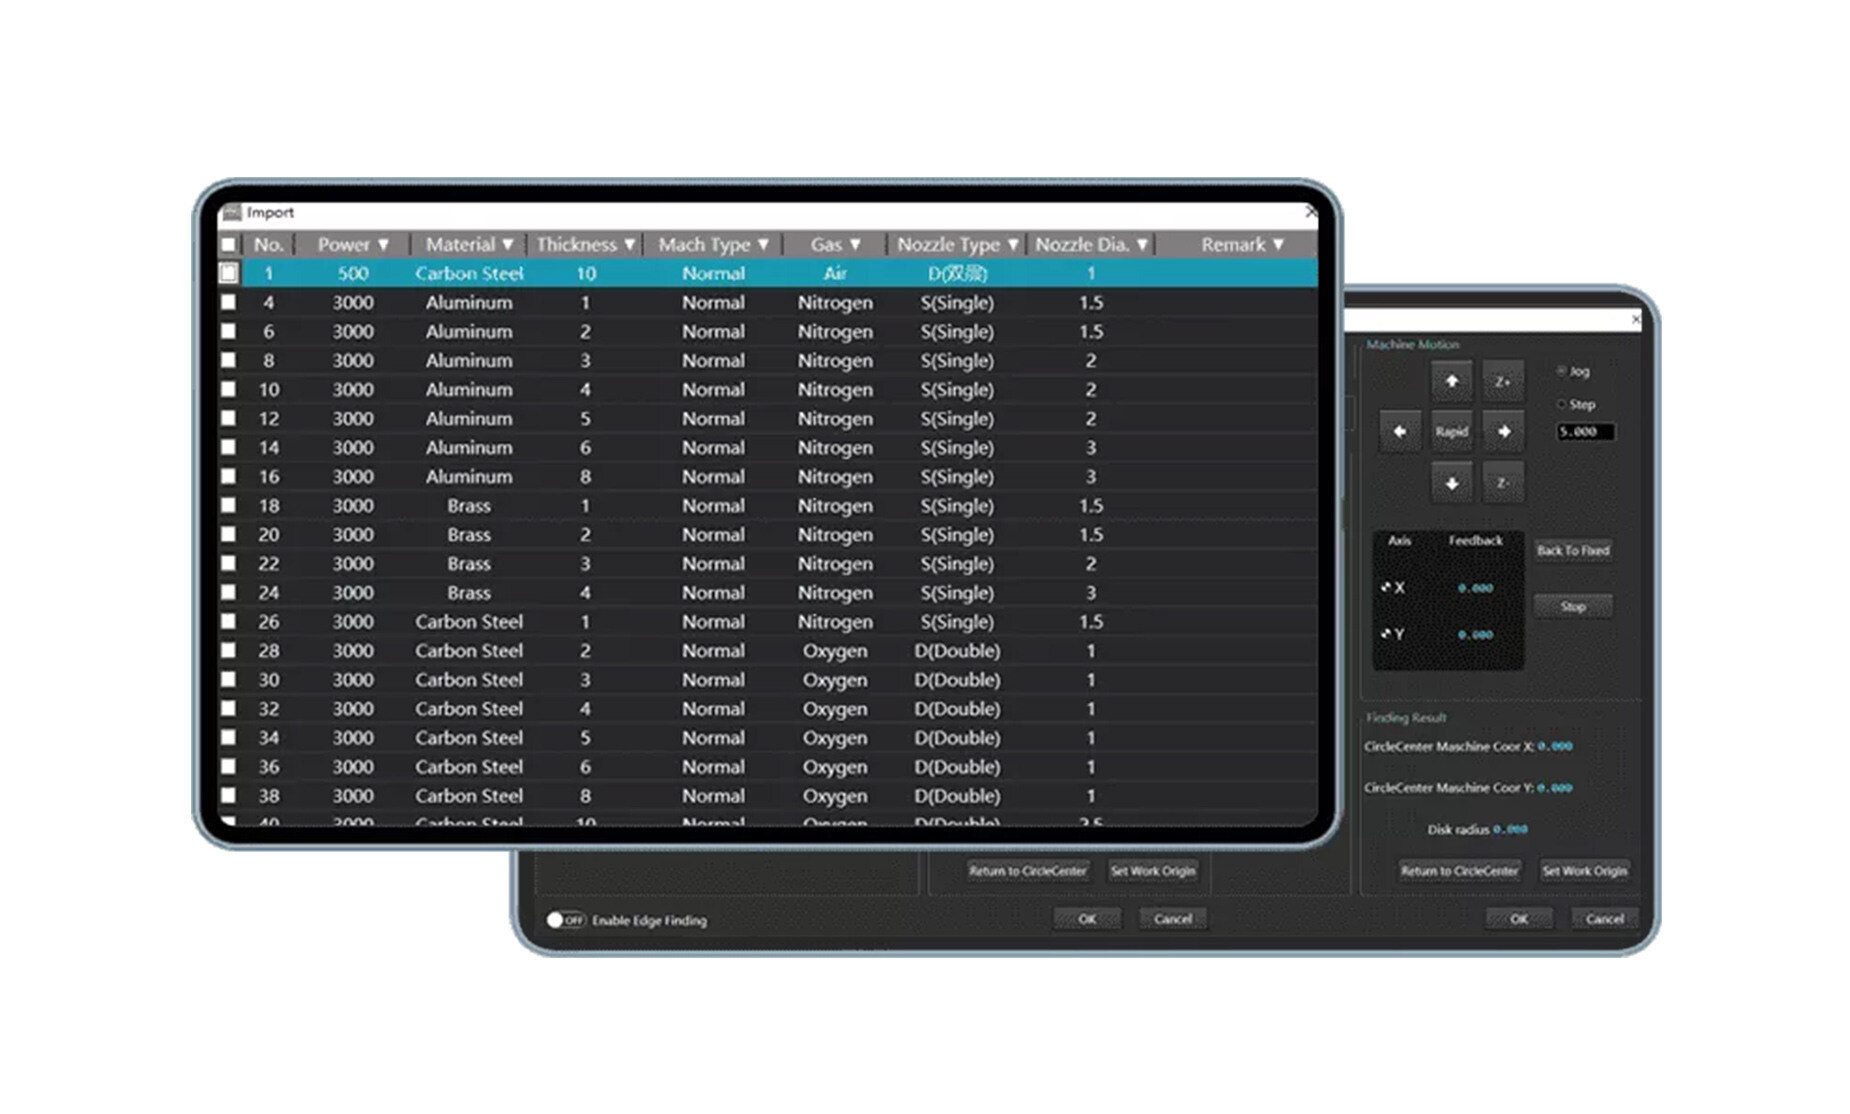This screenshot has width=1850, height=1114.
Task: Turn on Enable Edge Finding switch
Action: [x=565, y=920]
